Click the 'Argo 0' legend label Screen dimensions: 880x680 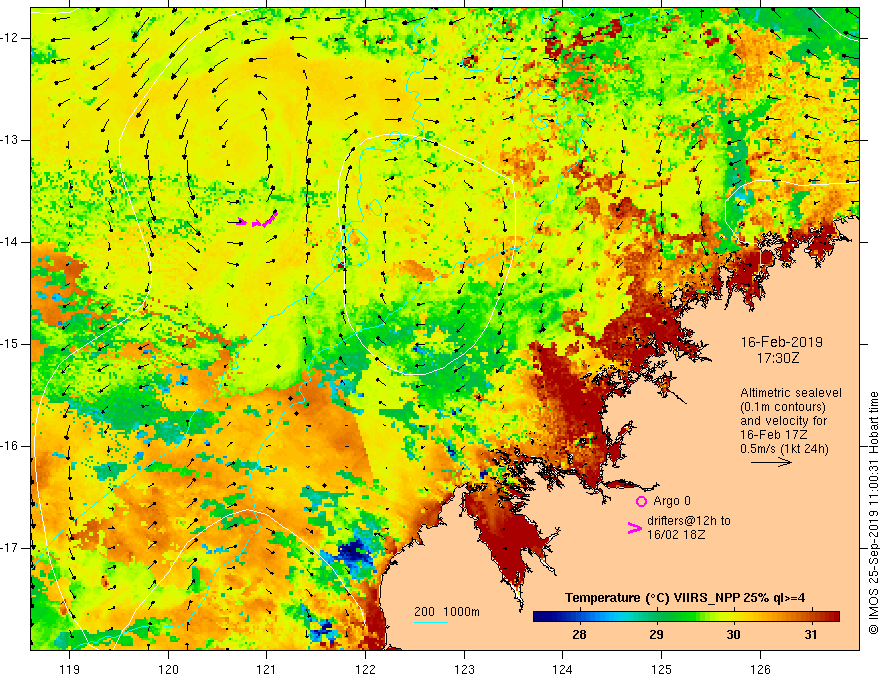[672, 501]
